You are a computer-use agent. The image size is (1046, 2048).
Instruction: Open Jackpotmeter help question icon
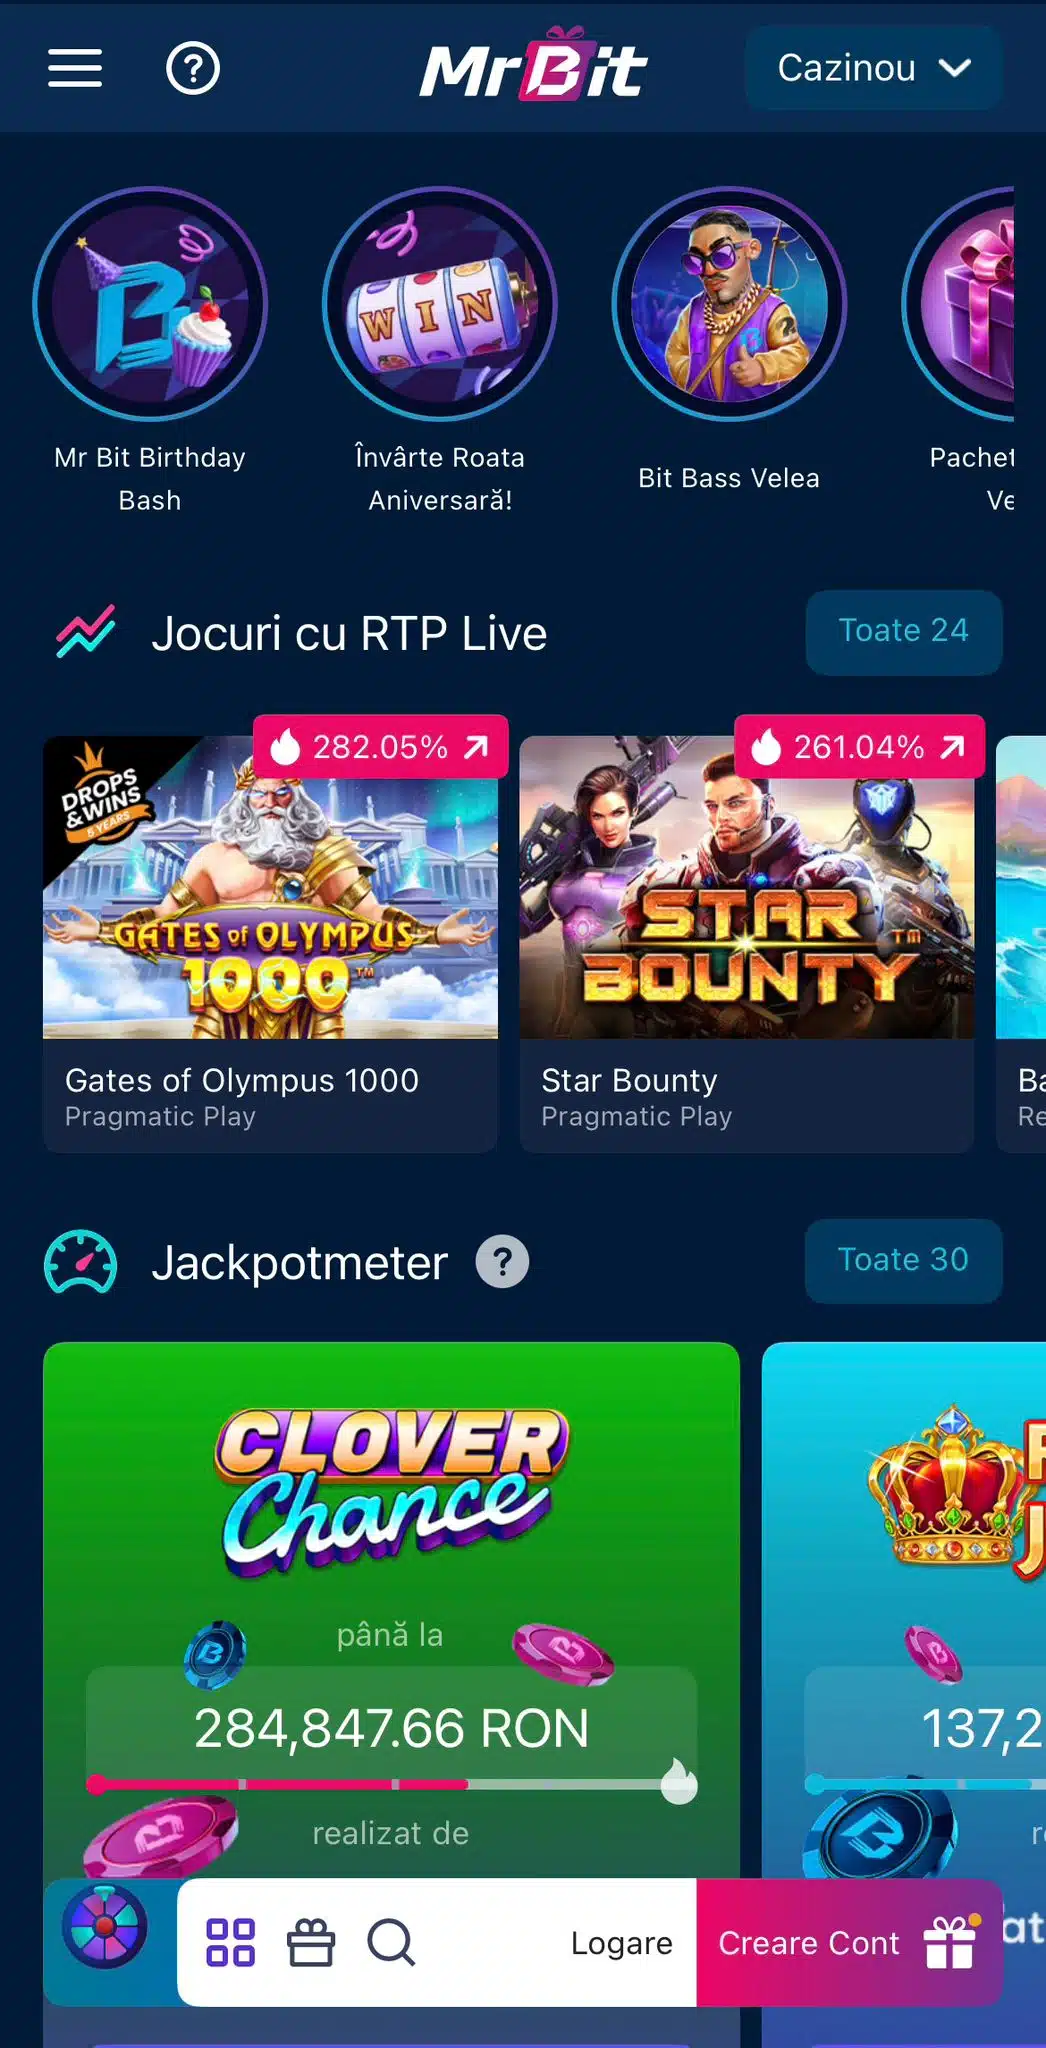click(x=502, y=1262)
